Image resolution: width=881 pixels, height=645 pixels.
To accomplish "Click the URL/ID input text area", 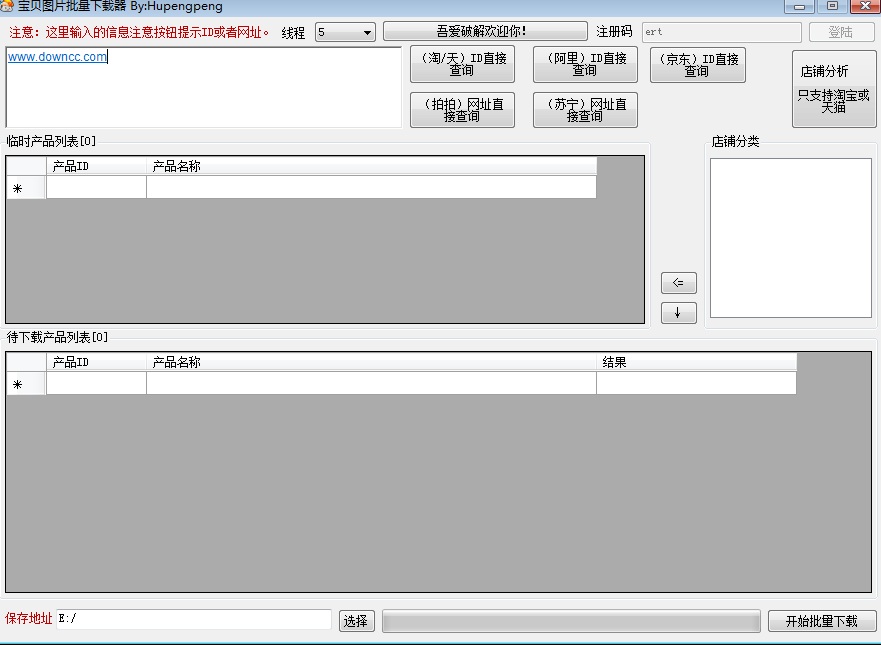I will pos(203,87).
